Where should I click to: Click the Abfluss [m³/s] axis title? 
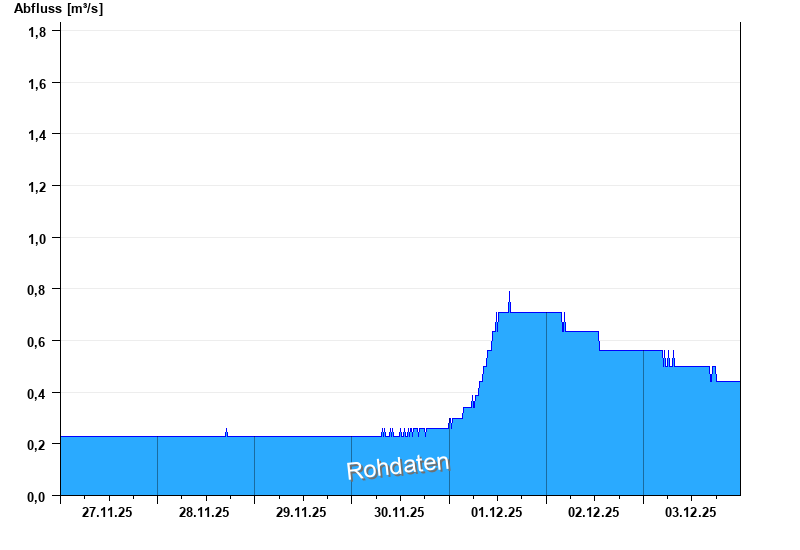tap(58, 9)
